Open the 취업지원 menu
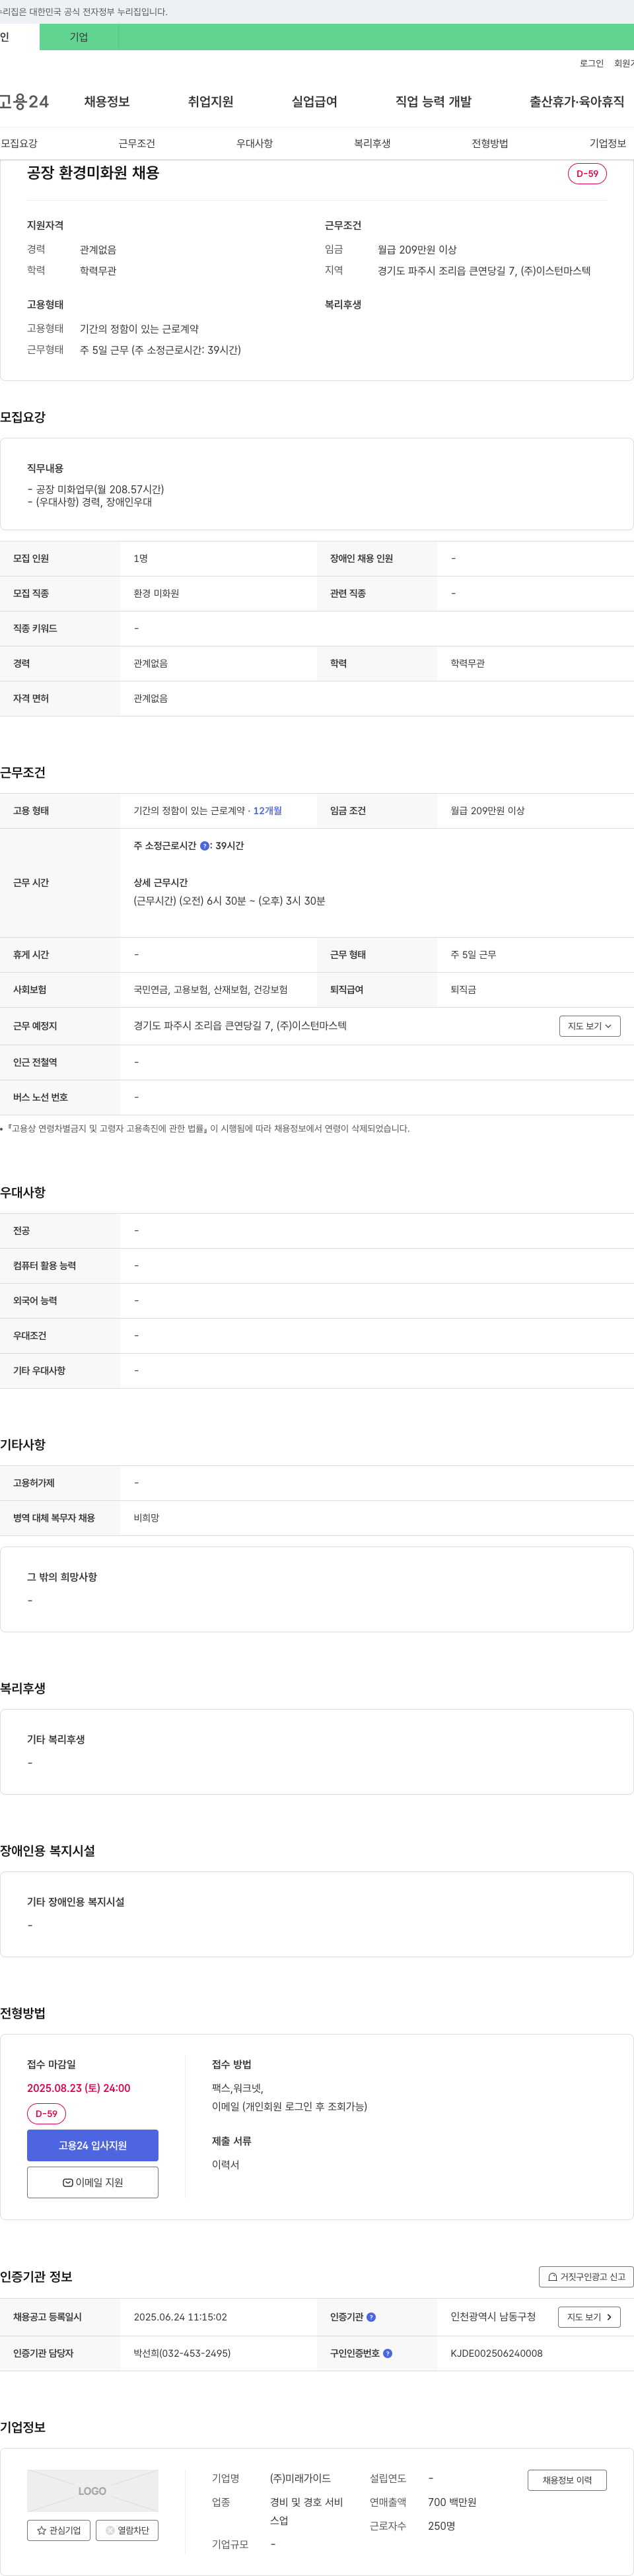This screenshot has height=2576, width=634. tap(210, 102)
